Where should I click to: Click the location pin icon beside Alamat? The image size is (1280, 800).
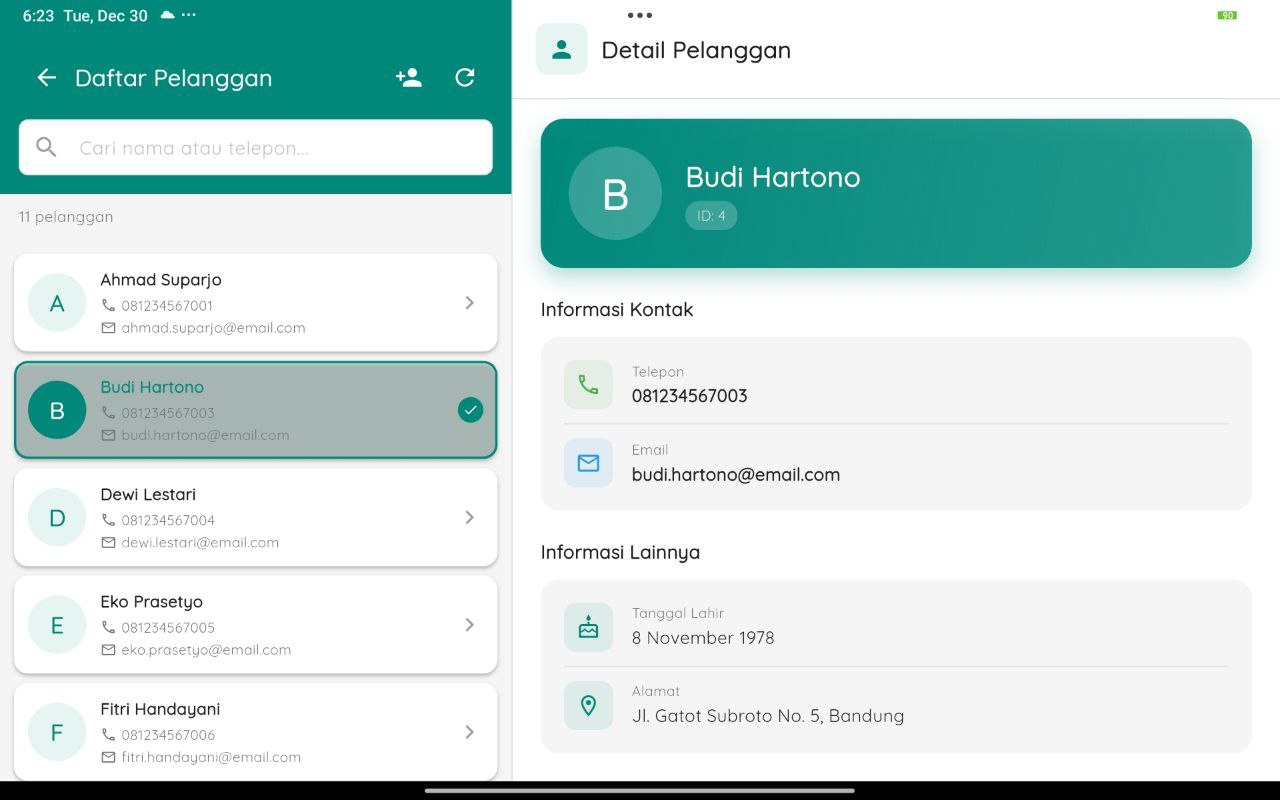click(x=588, y=704)
